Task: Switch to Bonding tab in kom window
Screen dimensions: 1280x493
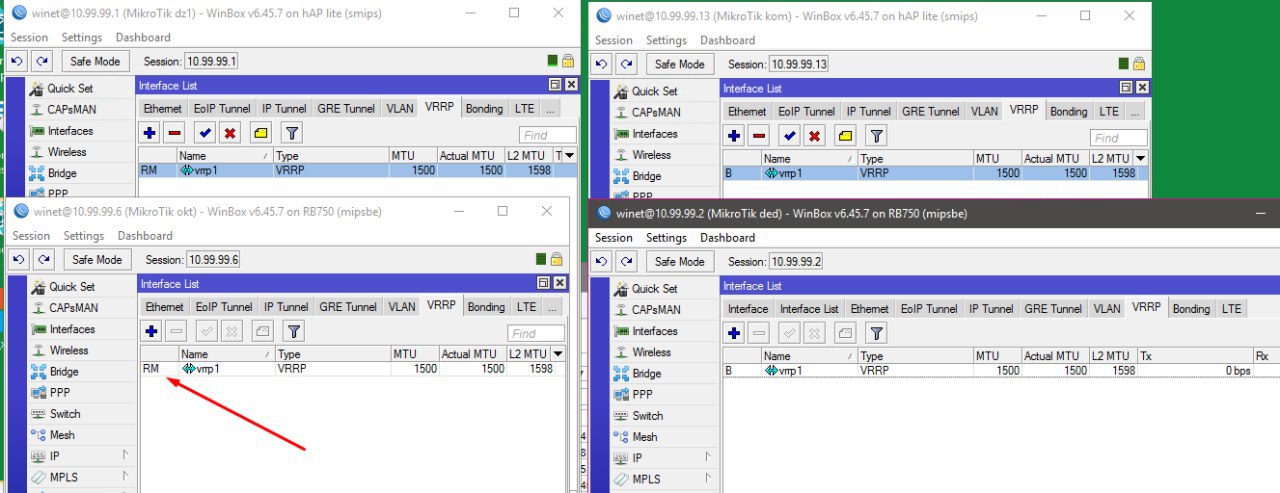Action: click(1069, 111)
